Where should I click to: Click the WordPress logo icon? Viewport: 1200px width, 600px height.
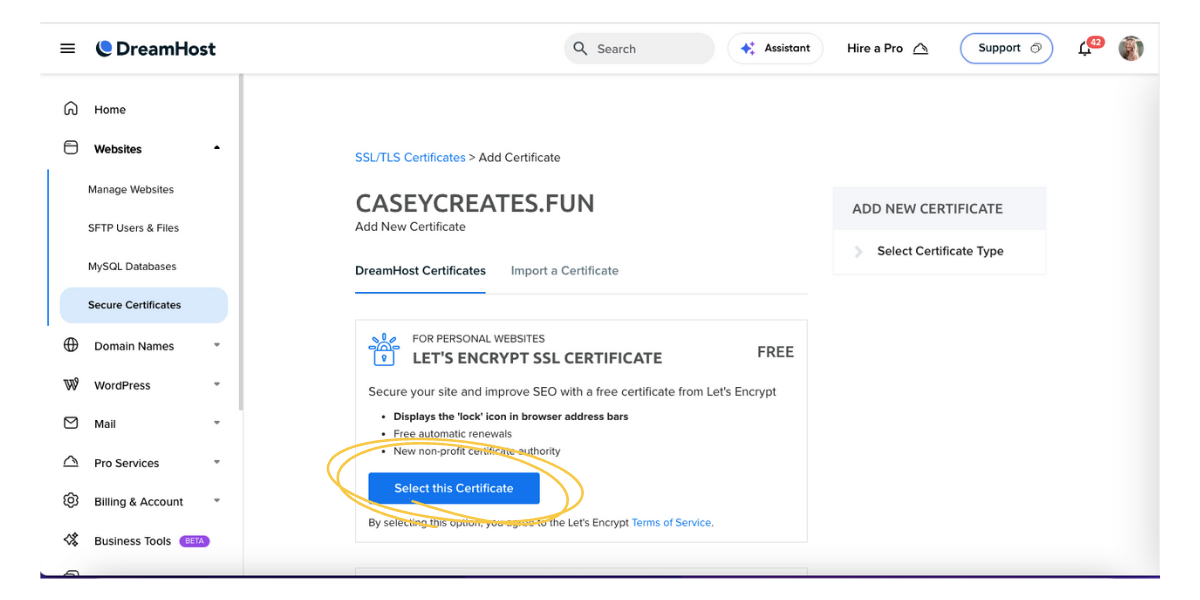[x=71, y=384]
